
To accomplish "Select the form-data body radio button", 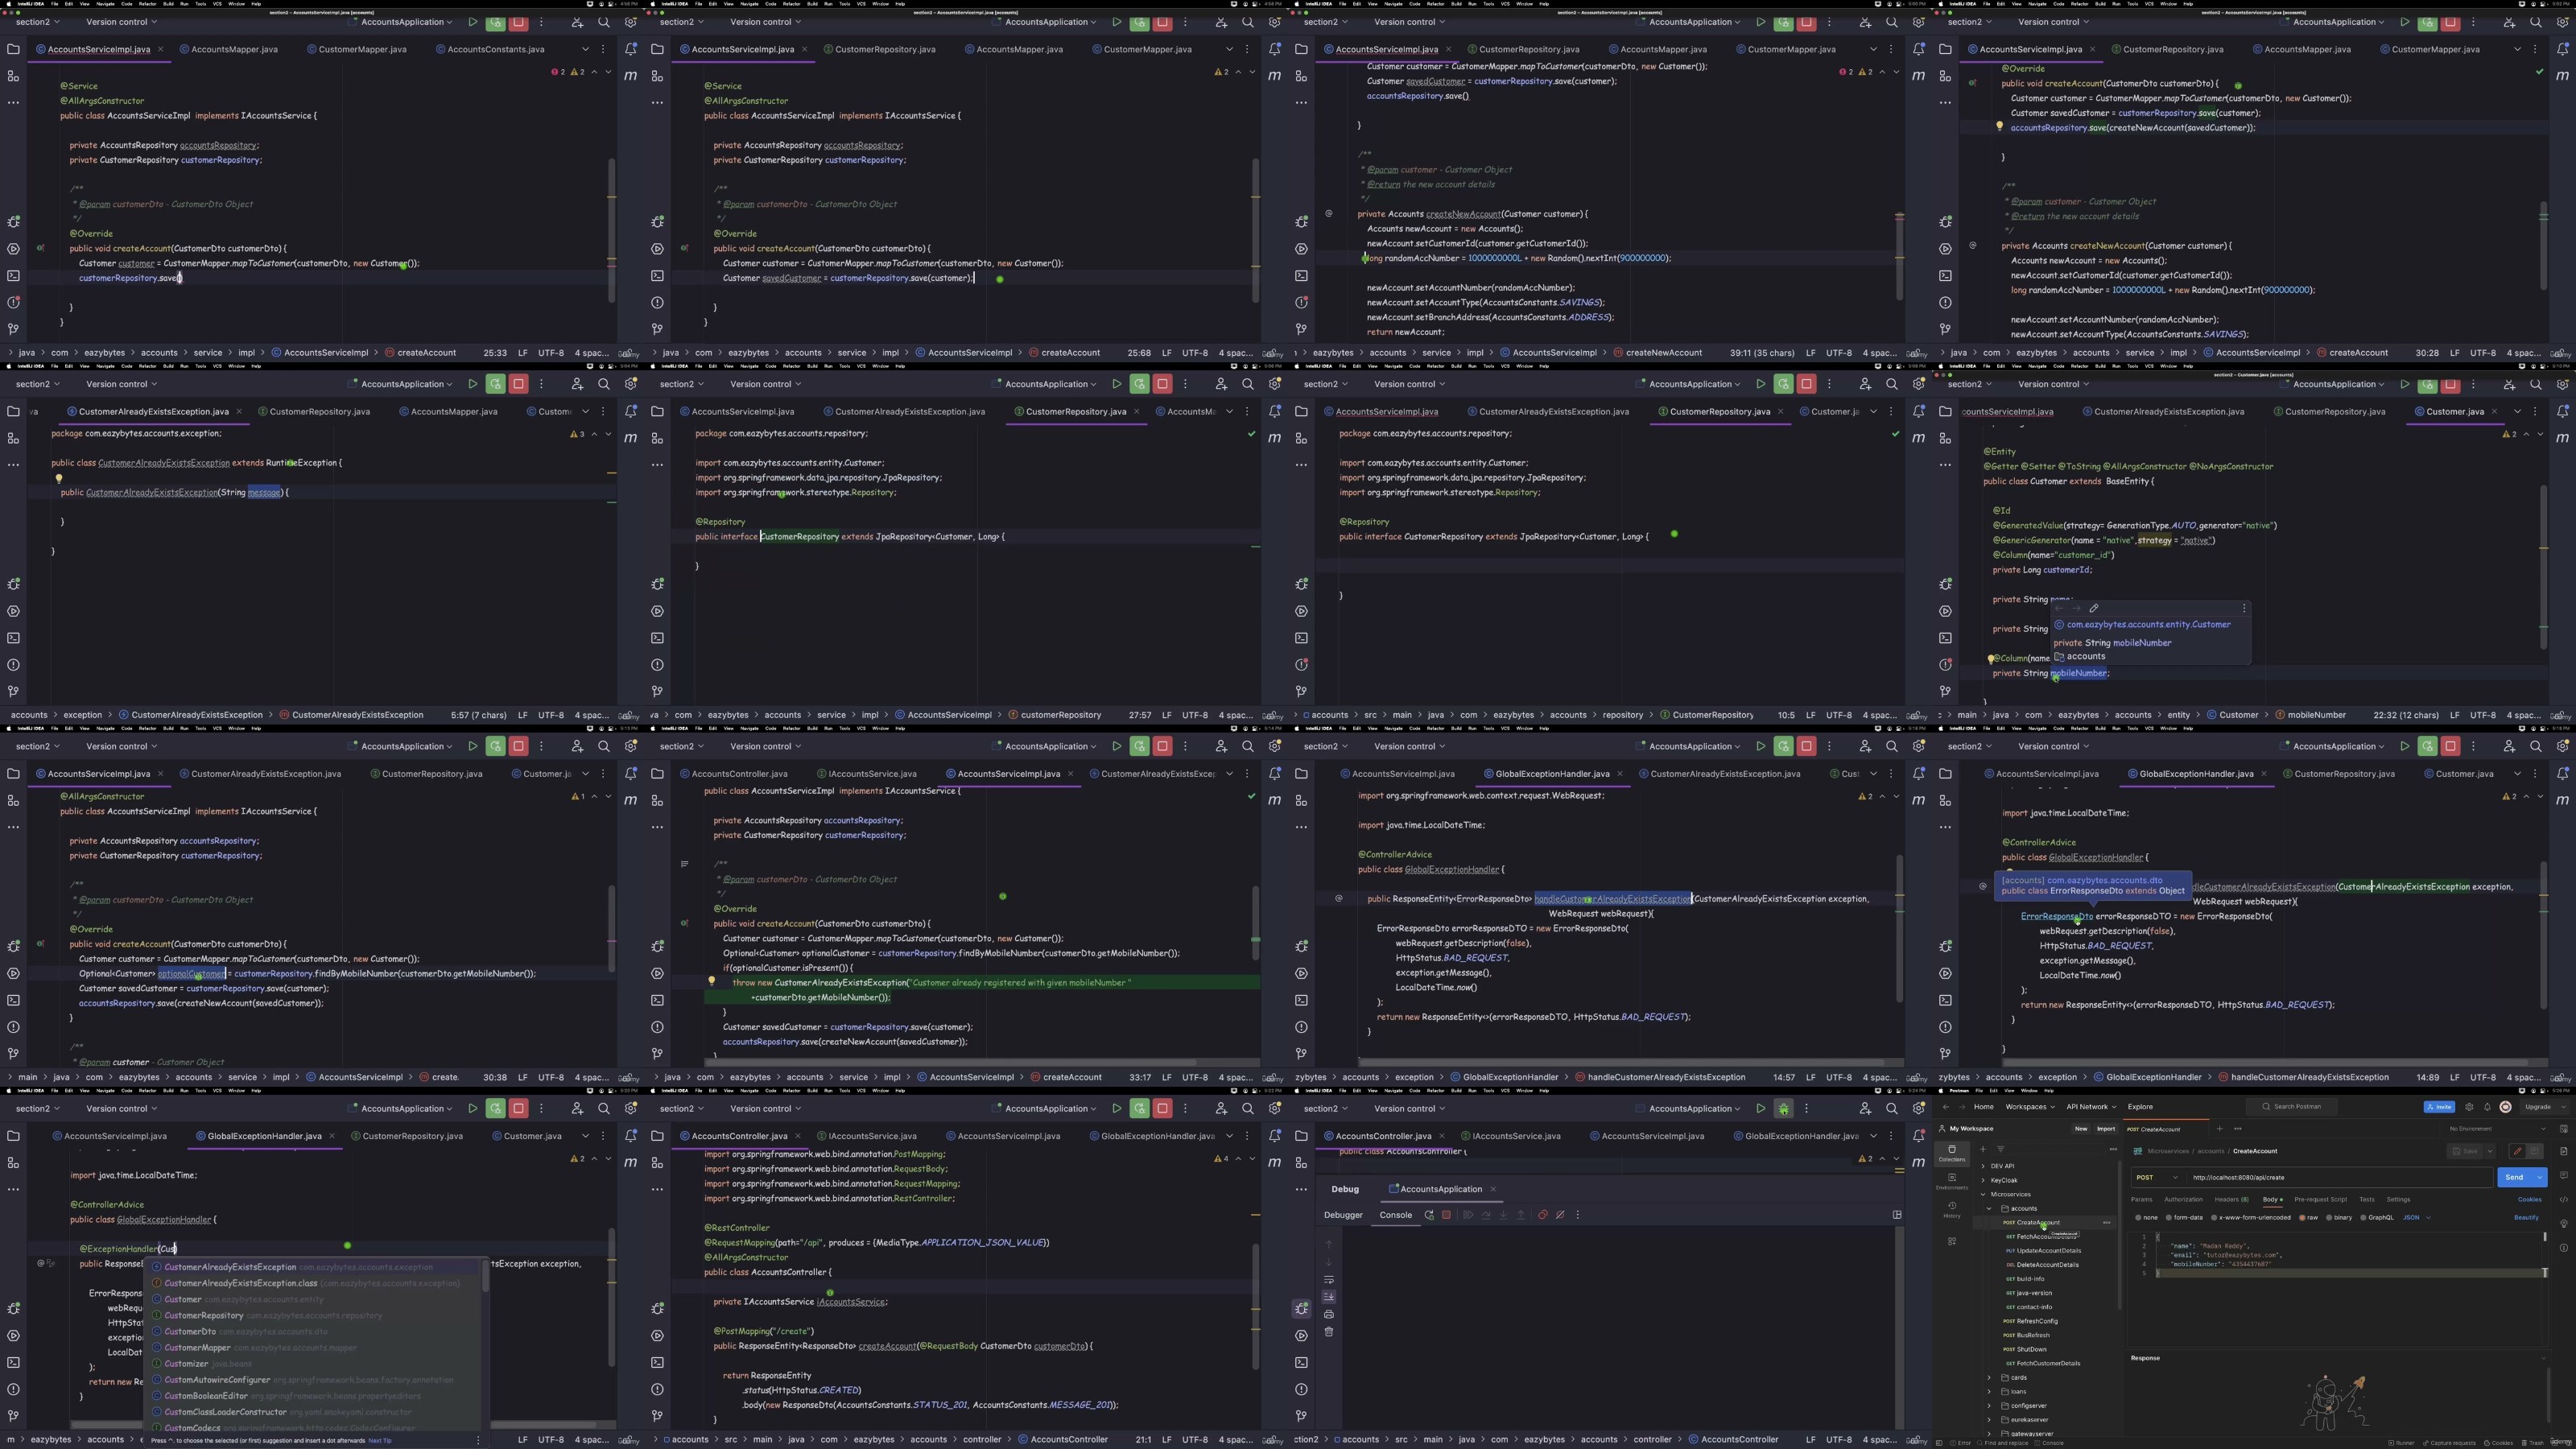I will click(2168, 1217).
